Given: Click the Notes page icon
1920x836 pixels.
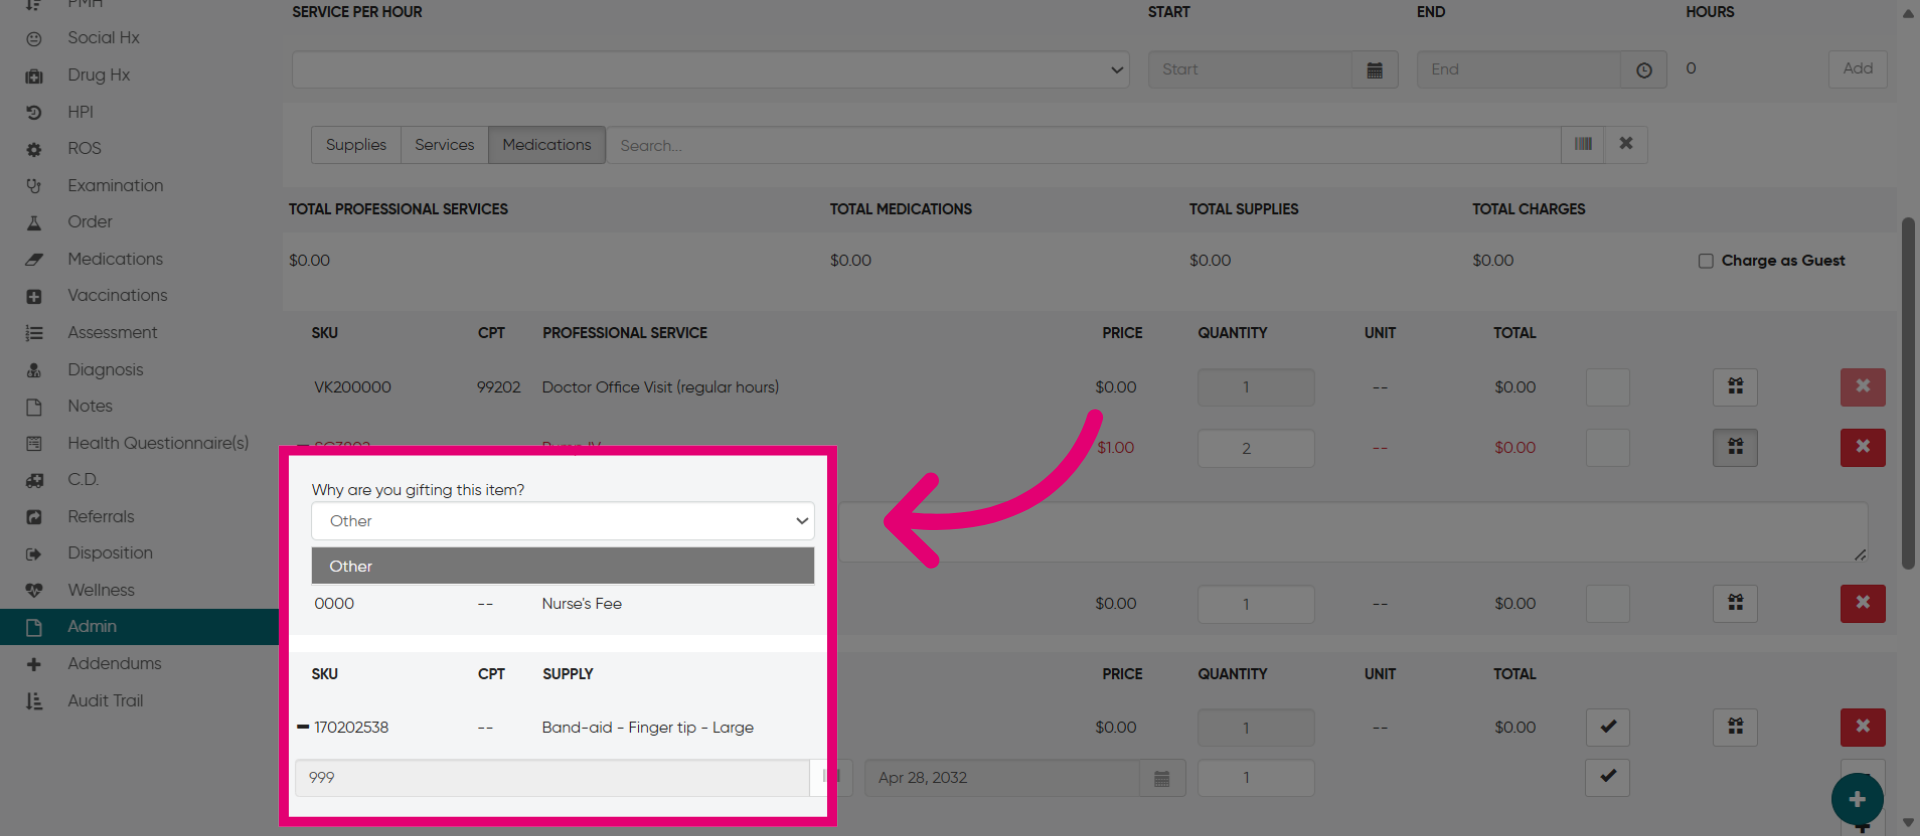Looking at the screenshot, I should (34, 407).
